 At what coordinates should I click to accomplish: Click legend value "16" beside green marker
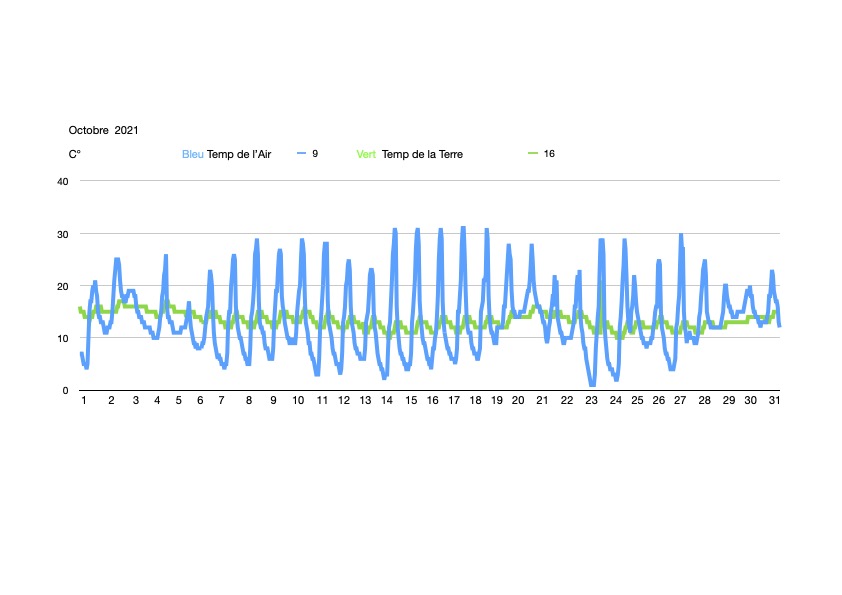pos(549,154)
